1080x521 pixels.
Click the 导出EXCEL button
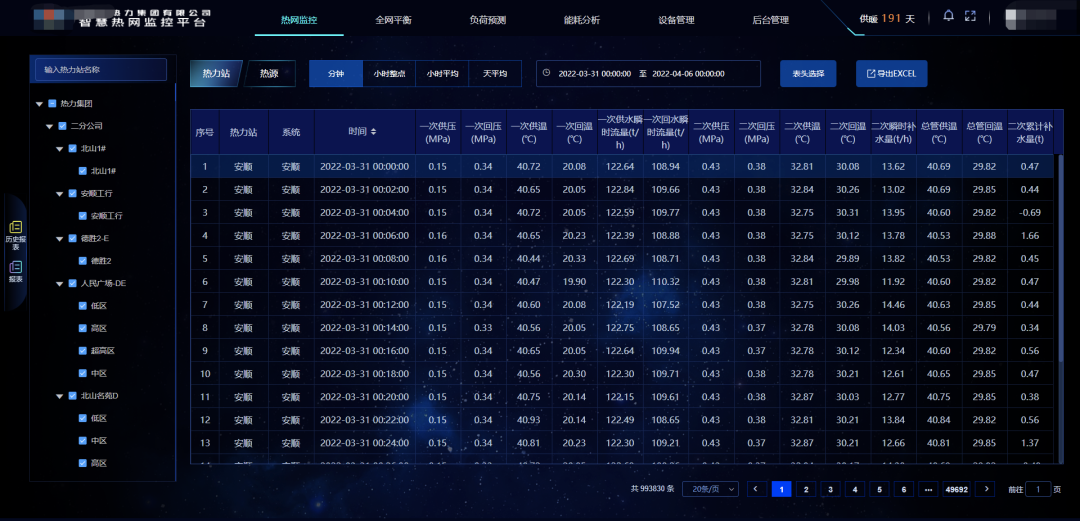891,74
